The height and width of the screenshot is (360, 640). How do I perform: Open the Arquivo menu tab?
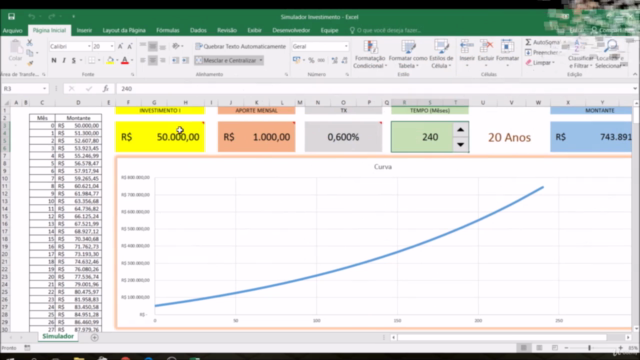point(13,30)
